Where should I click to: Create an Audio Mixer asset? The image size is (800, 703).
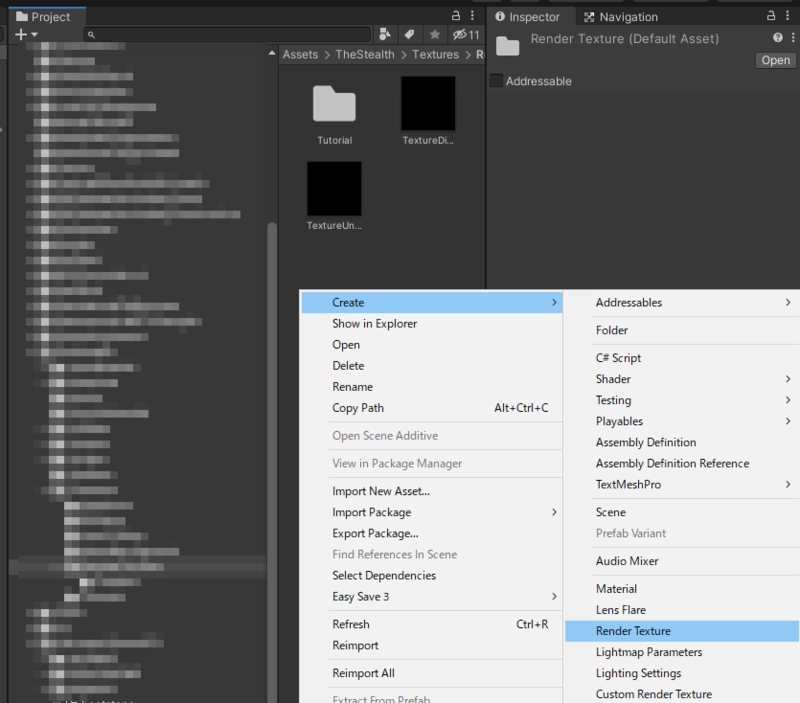[682, 561]
